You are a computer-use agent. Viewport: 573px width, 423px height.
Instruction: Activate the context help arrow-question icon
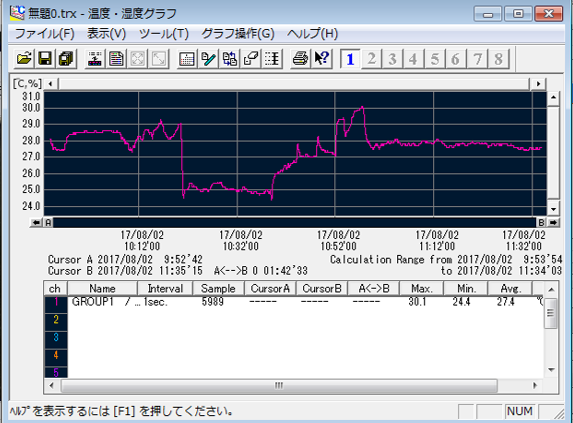pyautogui.click(x=322, y=58)
